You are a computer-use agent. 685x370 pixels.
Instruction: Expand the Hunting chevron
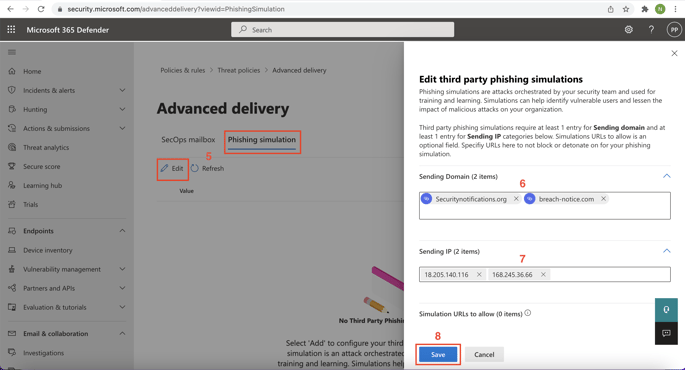coord(122,109)
